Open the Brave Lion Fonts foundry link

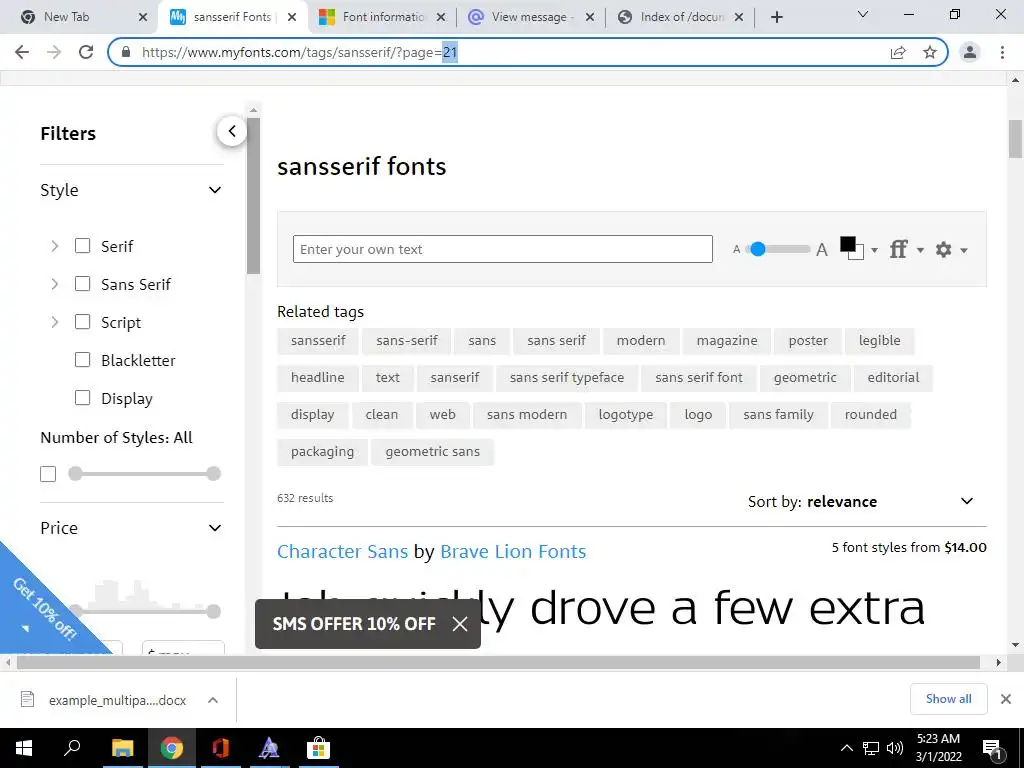[513, 551]
